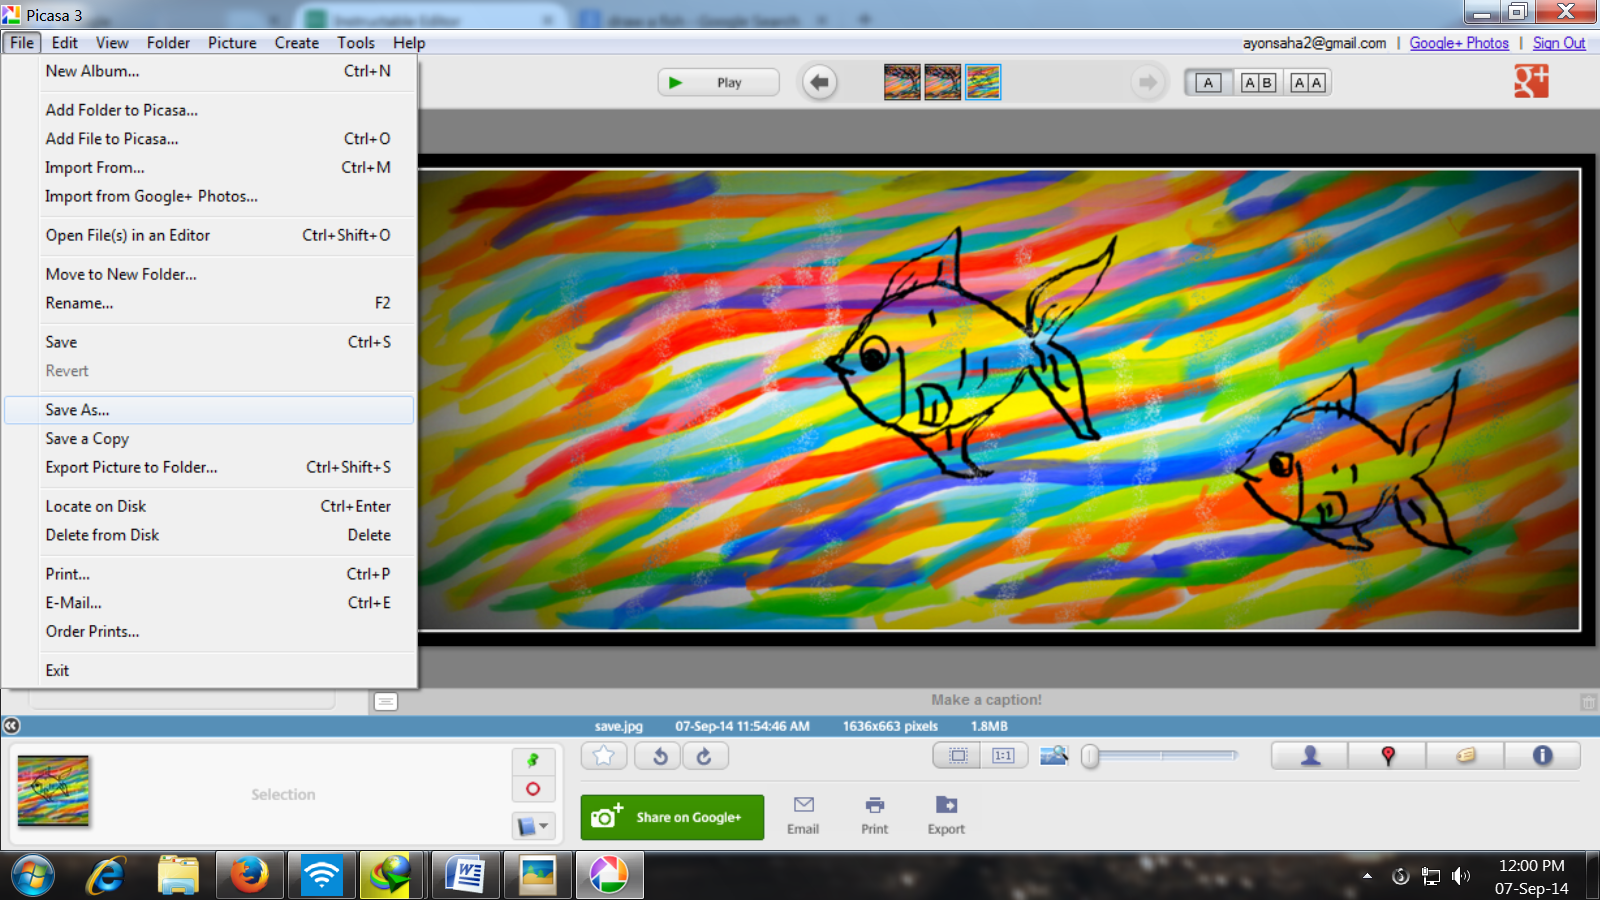
Task: Display photo at actual 1:1 size
Action: 1003,755
